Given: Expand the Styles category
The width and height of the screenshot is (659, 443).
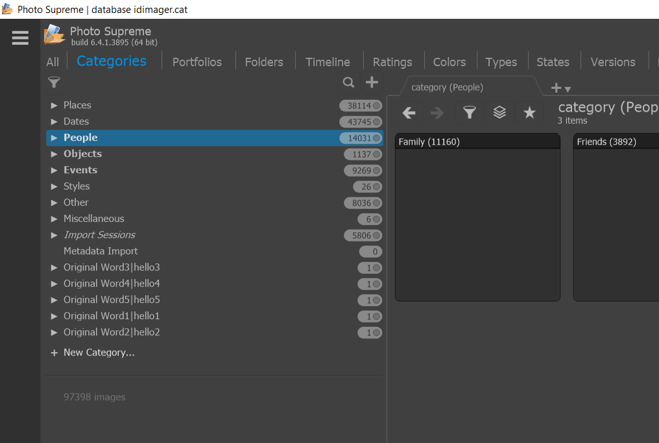Looking at the screenshot, I should point(54,186).
